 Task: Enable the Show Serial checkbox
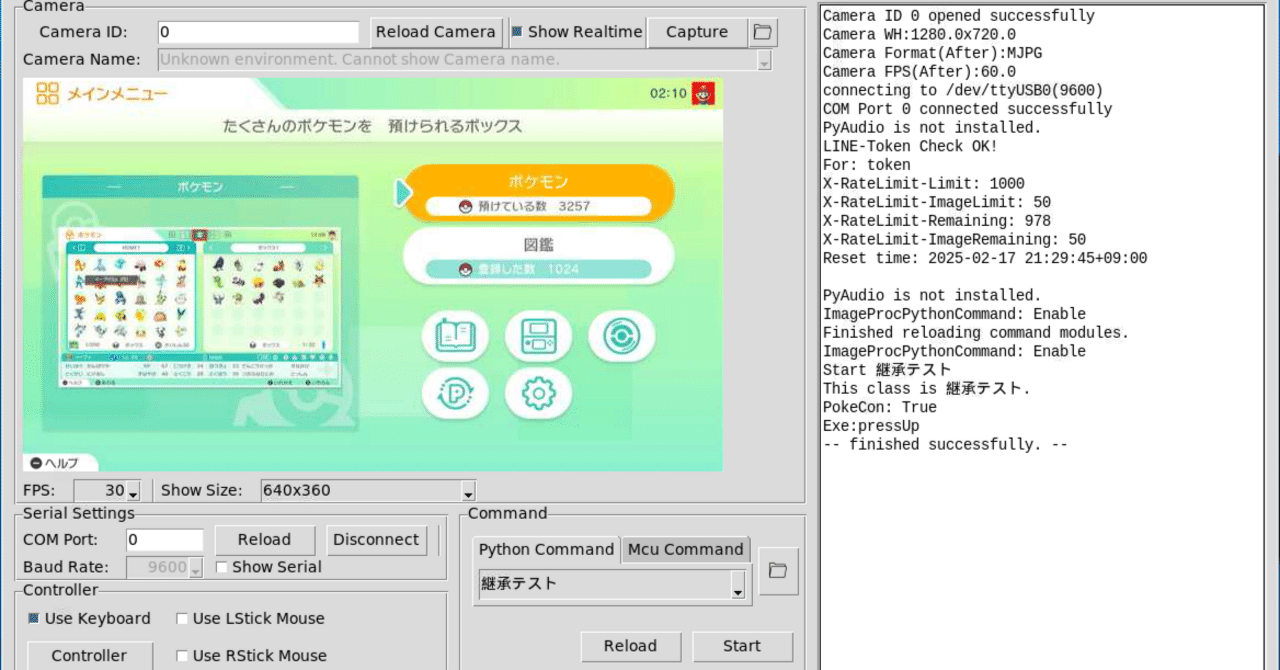tap(221, 566)
